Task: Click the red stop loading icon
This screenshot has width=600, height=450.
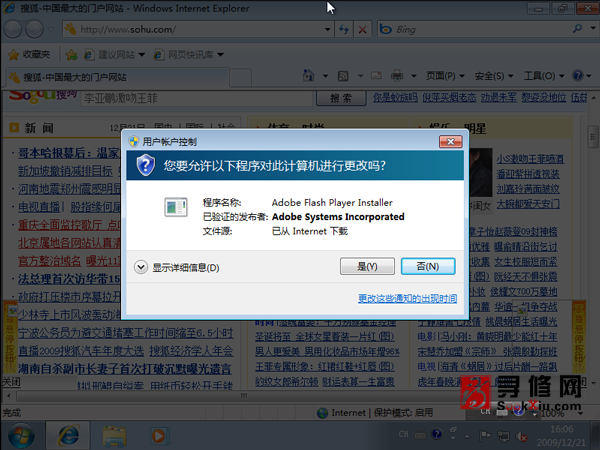Action: coord(362,29)
